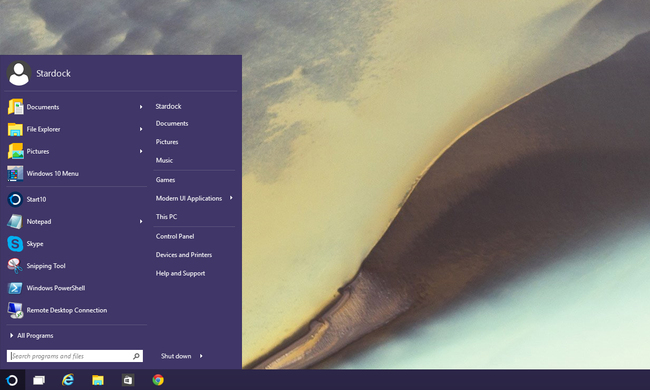Open the Notepad icon
Image resolution: width=650 pixels, height=390 pixels.
[15, 221]
